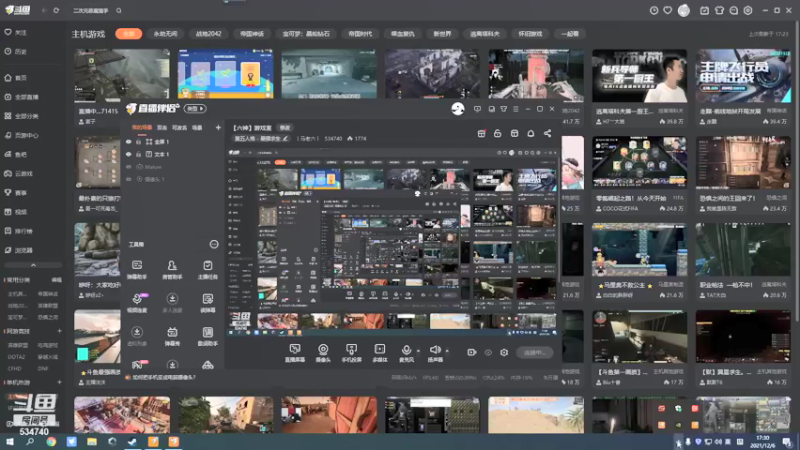Open the 马里奥不救公主 stream thumbnail
The height and width of the screenshot is (450, 800).
(x=639, y=250)
